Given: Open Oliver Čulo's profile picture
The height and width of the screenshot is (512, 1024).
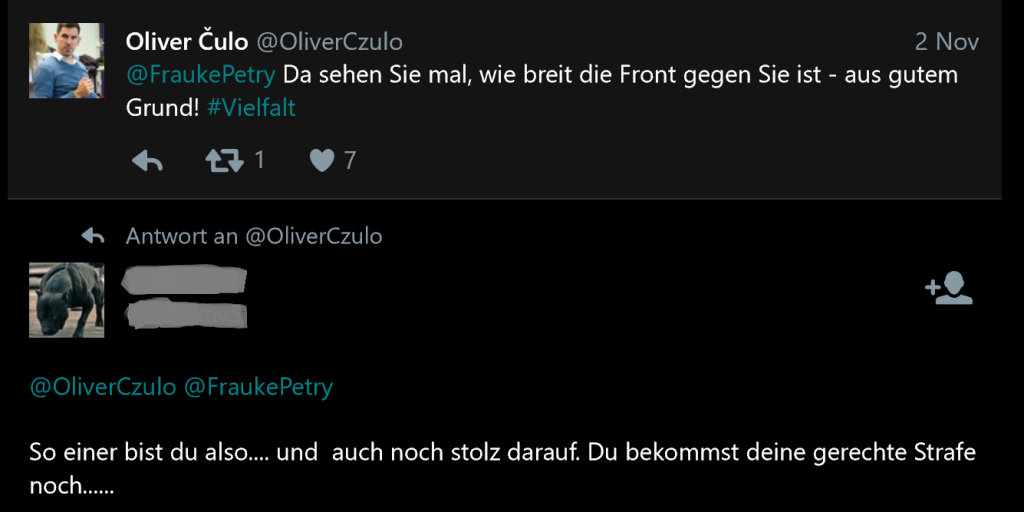Looking at the screenshot, I should coord(66,60).
